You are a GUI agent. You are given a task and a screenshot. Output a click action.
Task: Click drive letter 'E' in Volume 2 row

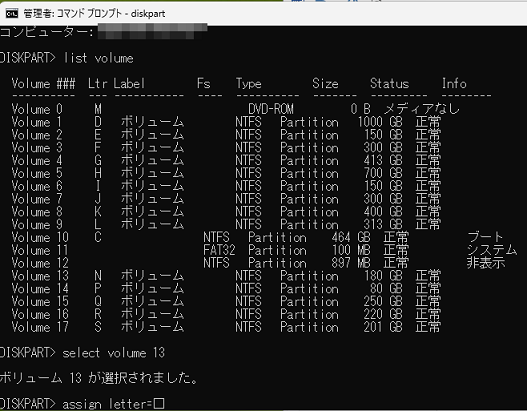pyautogui.click(x=98, y=135)
